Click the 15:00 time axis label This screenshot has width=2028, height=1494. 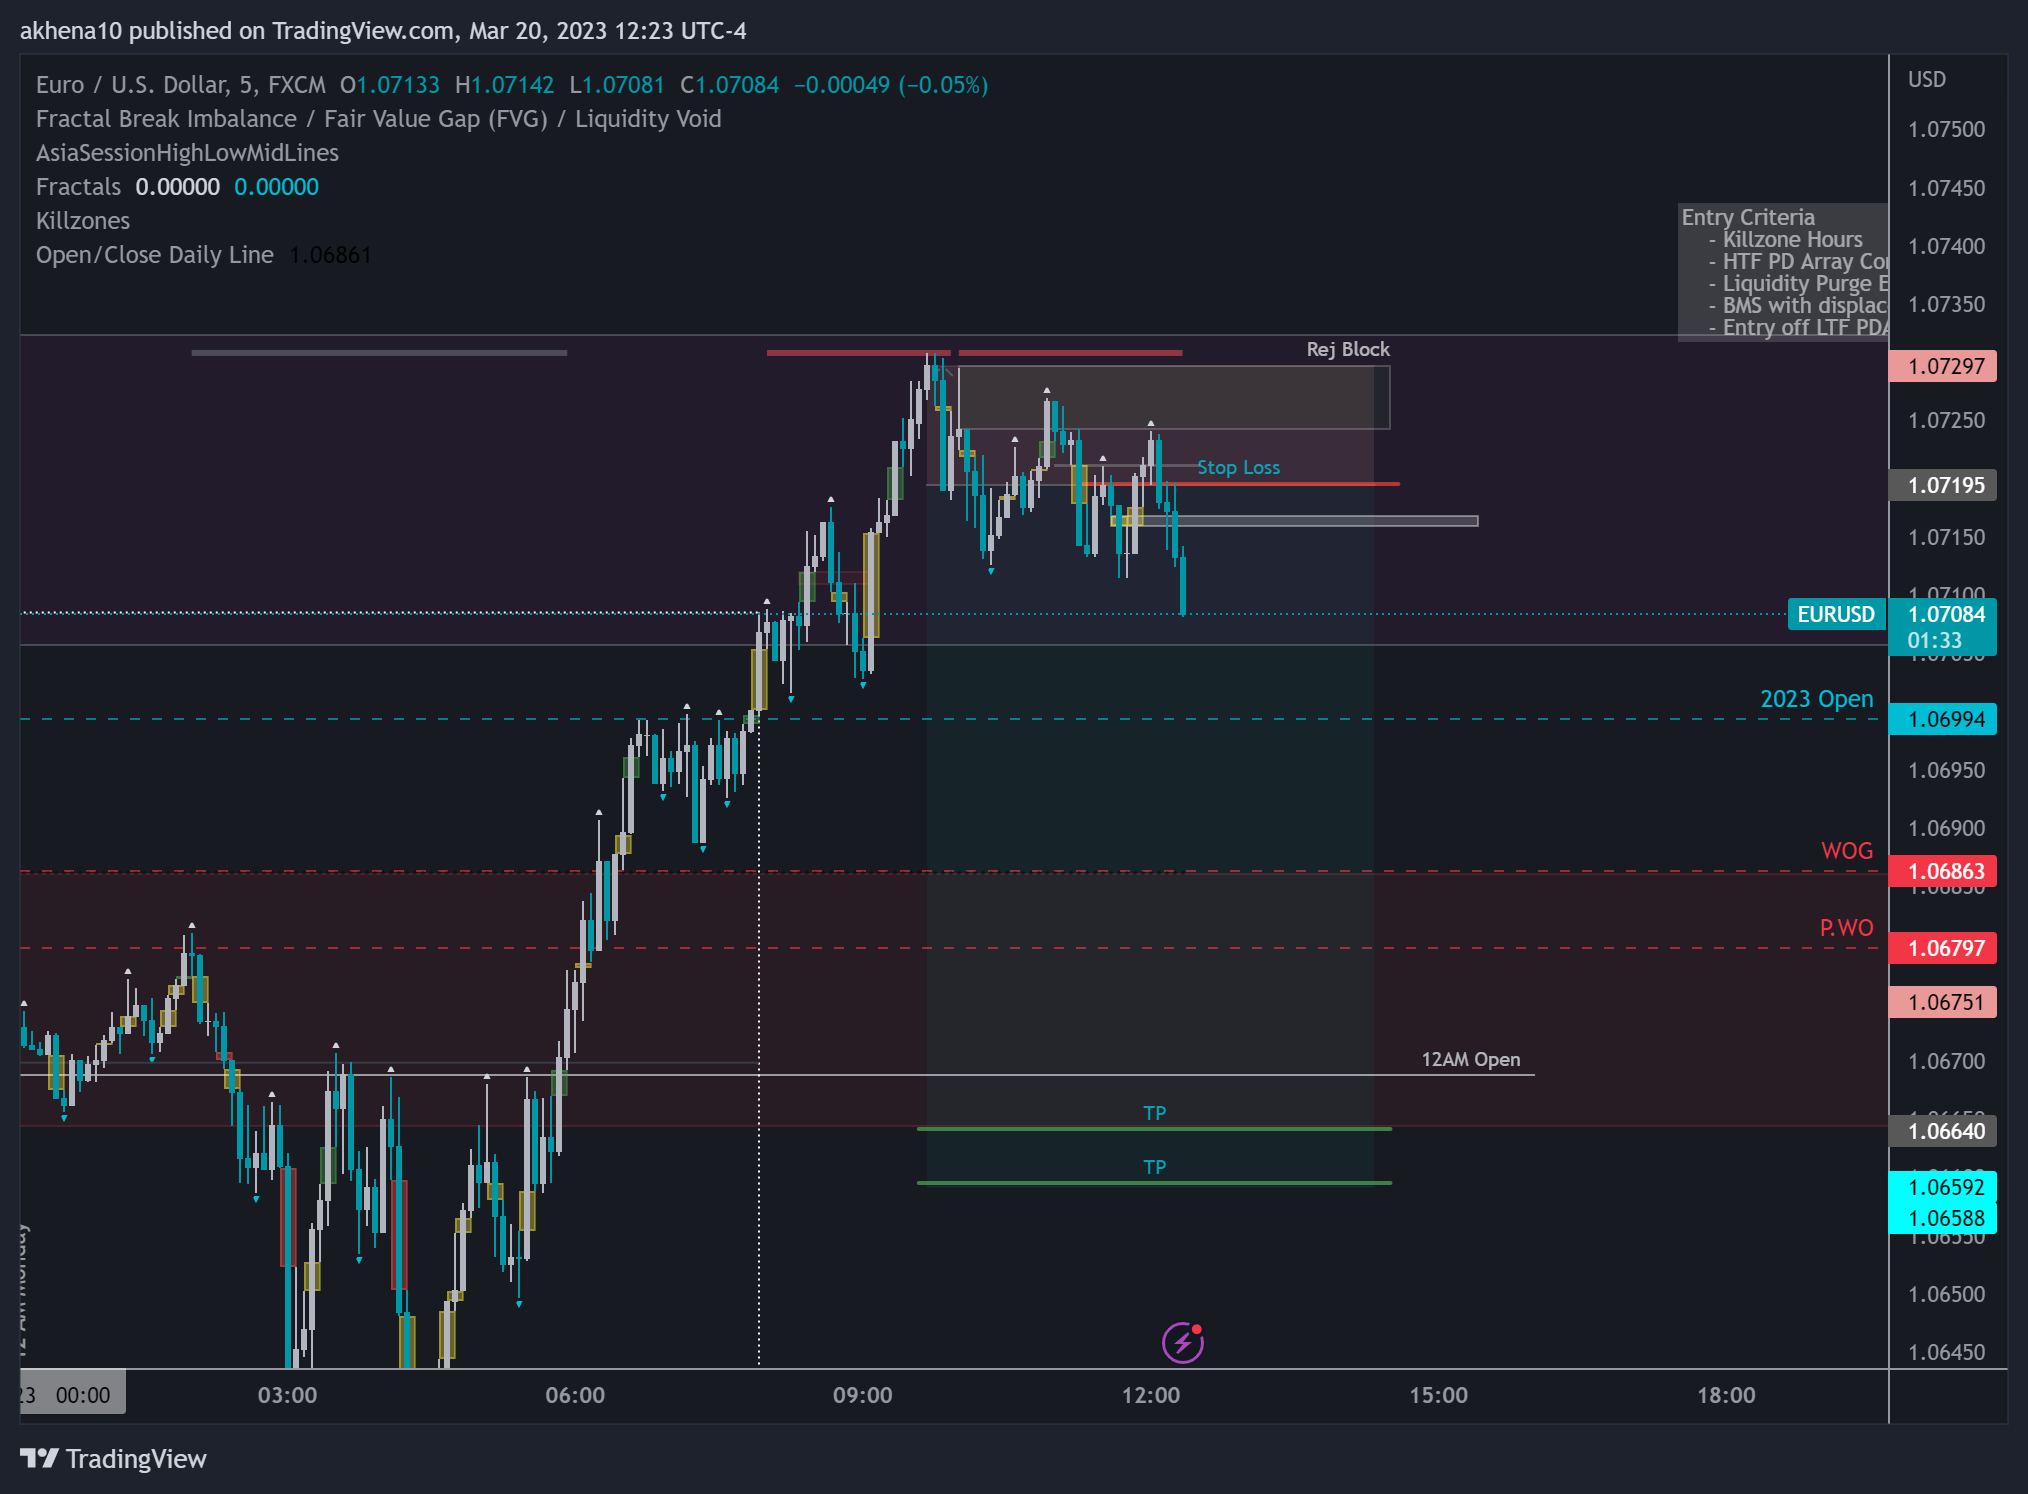pos(1438,1395)
